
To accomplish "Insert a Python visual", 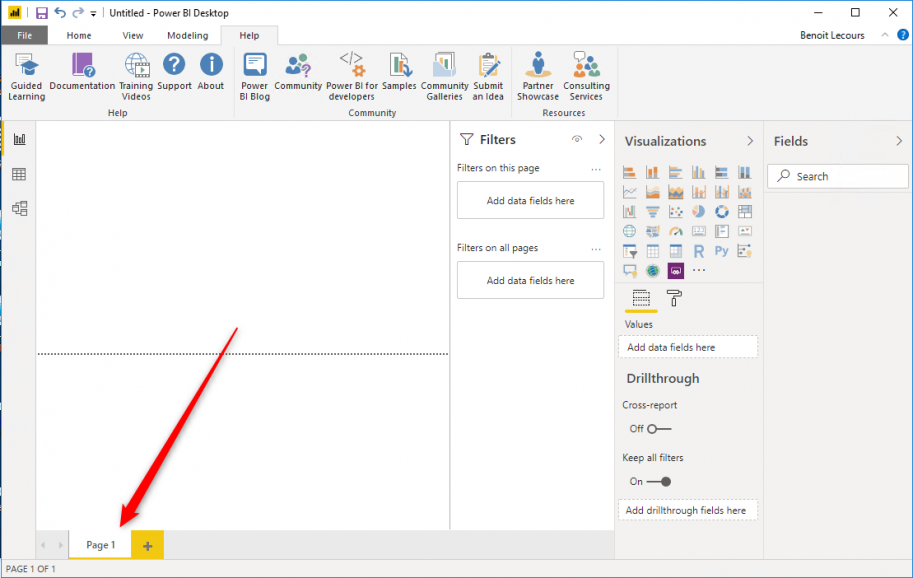I will point(722,251).
